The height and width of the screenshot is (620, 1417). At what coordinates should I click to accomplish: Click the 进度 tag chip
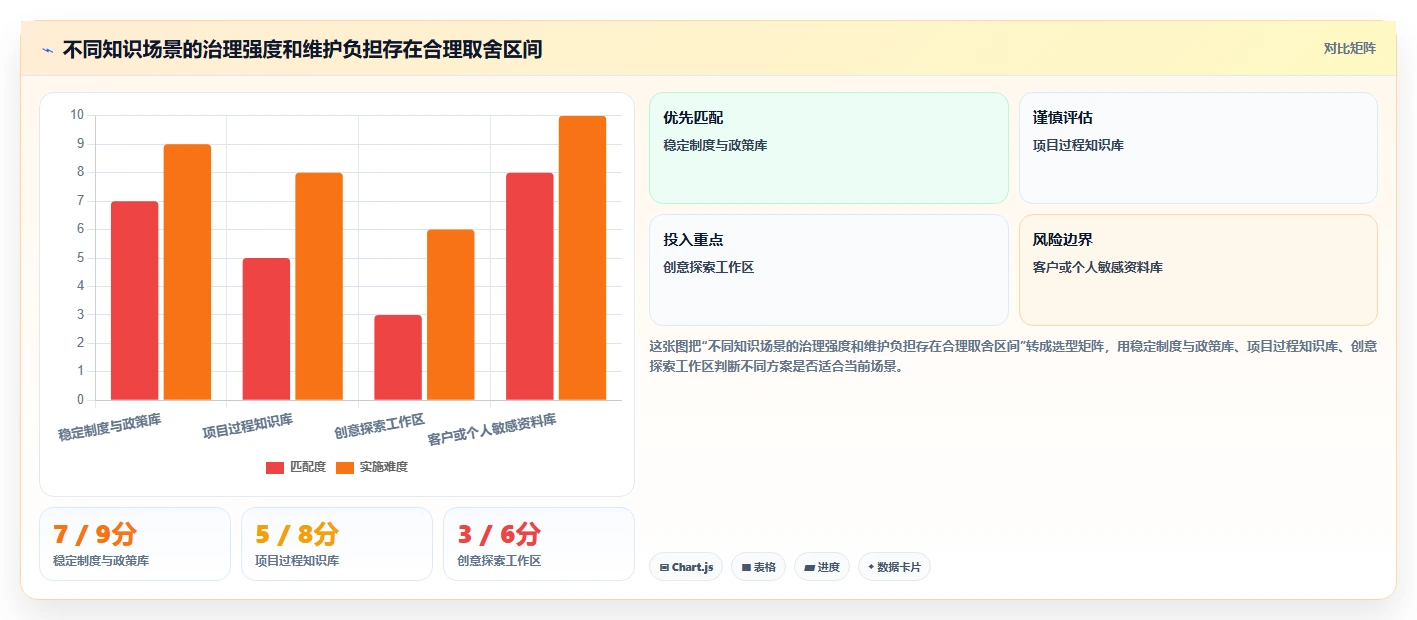coord(822,567)
